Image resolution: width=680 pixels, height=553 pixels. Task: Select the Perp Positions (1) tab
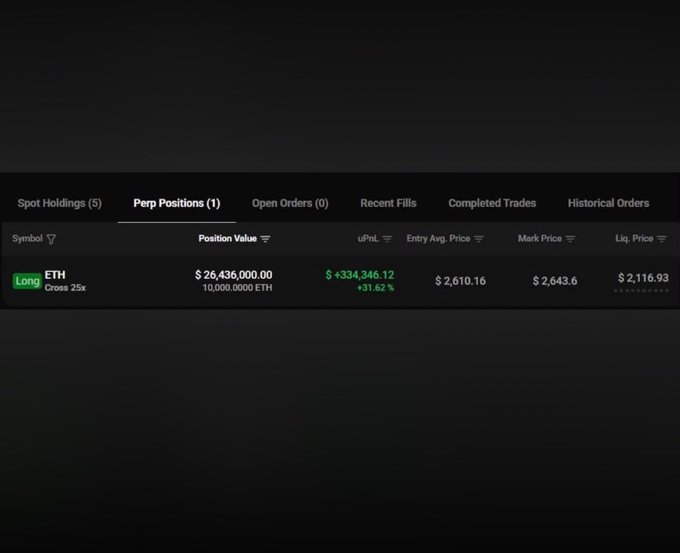(x=177, y=203)
